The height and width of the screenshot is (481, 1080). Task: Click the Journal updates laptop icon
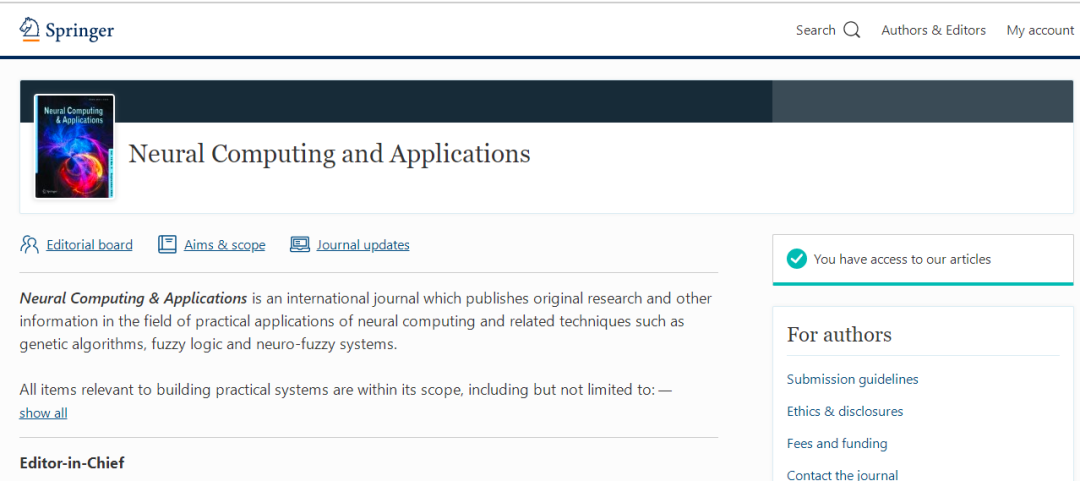[300, 244]
